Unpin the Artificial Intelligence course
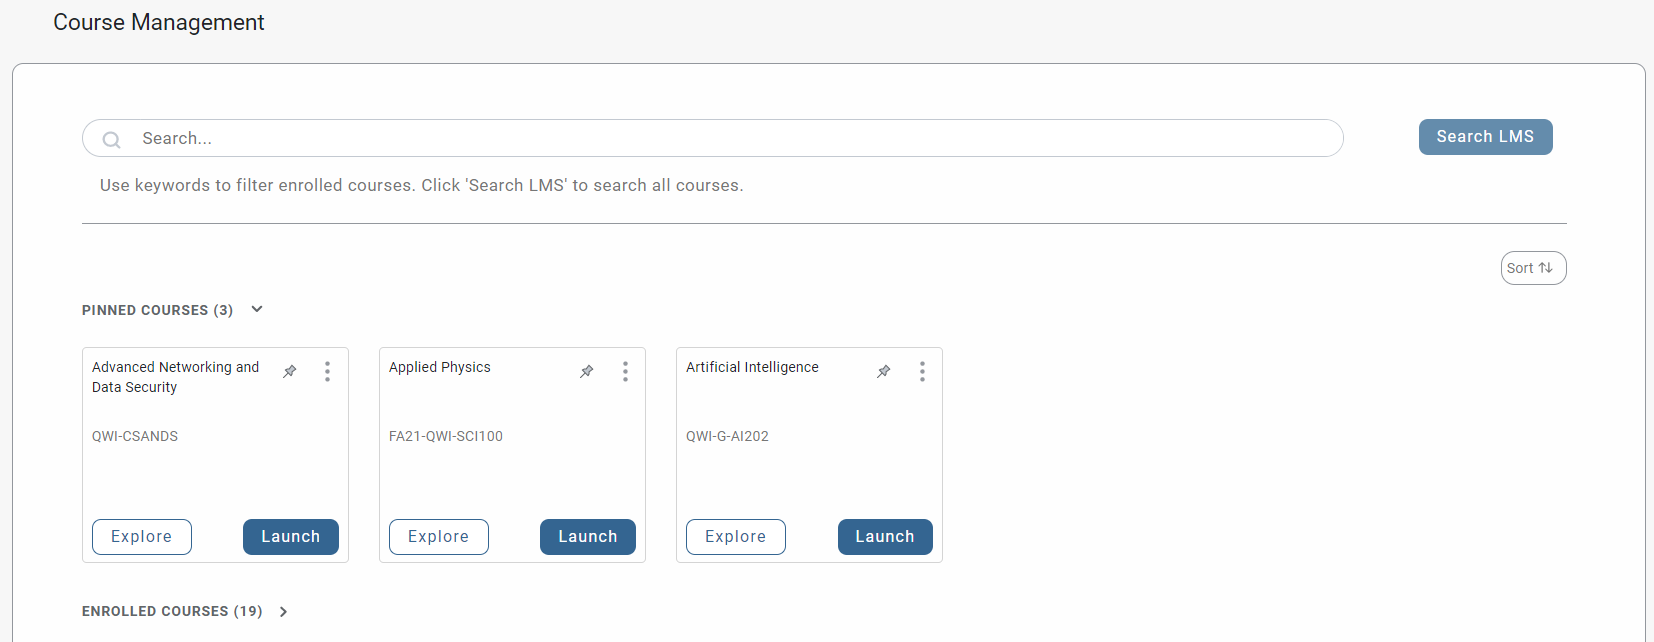This screenshot has height=642, width=1654. (884, 372)
